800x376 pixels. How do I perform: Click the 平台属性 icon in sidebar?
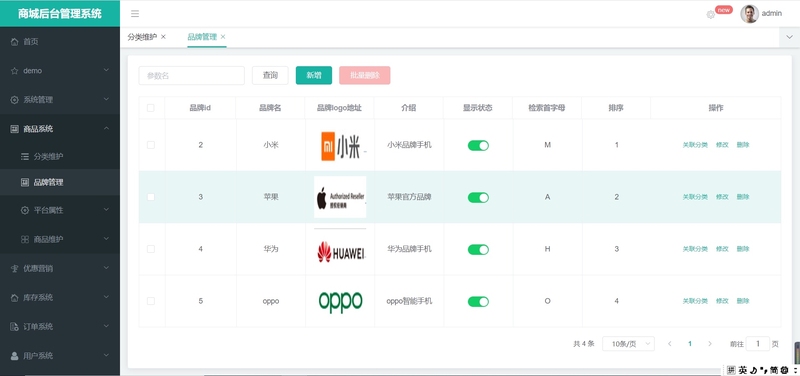point(24,210)
